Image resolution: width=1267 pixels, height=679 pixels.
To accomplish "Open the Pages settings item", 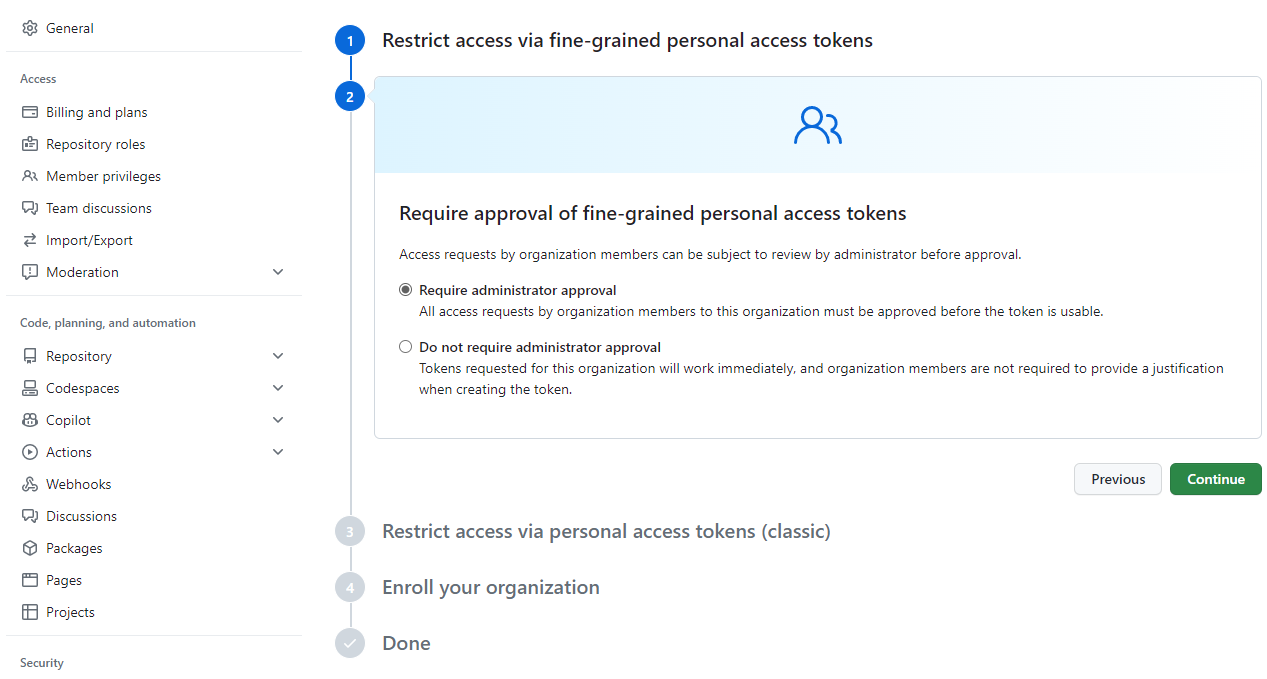I will [x=154, y=580].
